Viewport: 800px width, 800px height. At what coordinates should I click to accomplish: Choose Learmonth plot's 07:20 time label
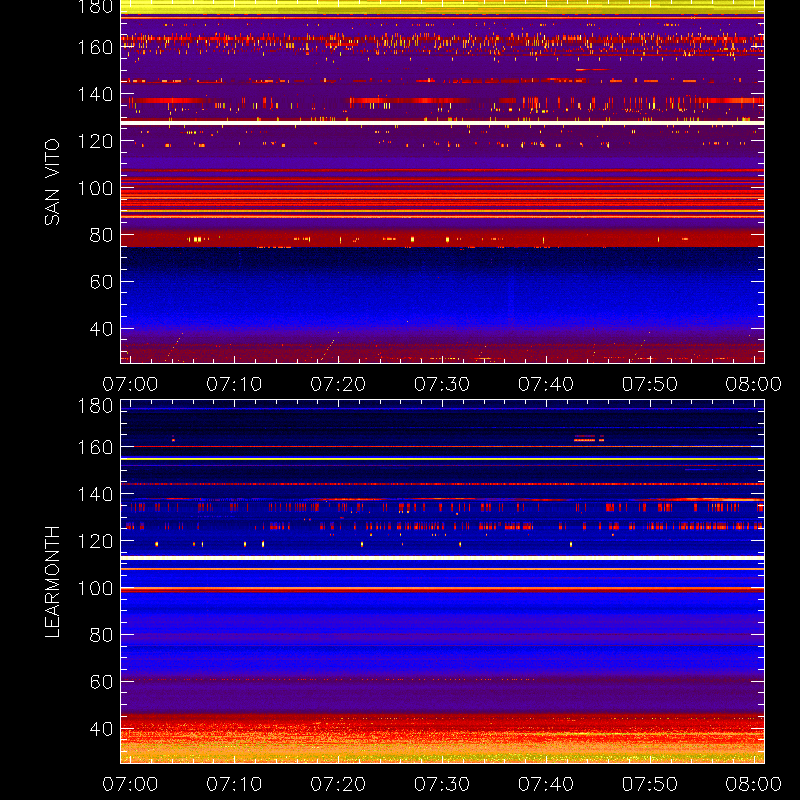coord(338,784)
